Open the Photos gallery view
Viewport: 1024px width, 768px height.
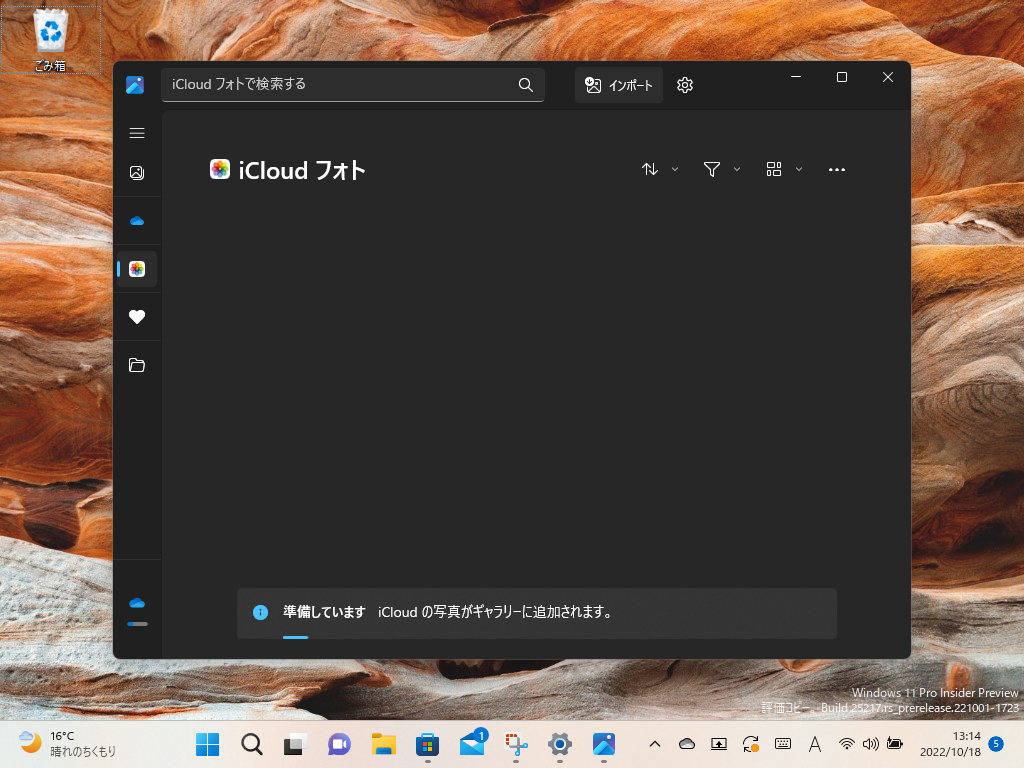click(x=137, y=172)
